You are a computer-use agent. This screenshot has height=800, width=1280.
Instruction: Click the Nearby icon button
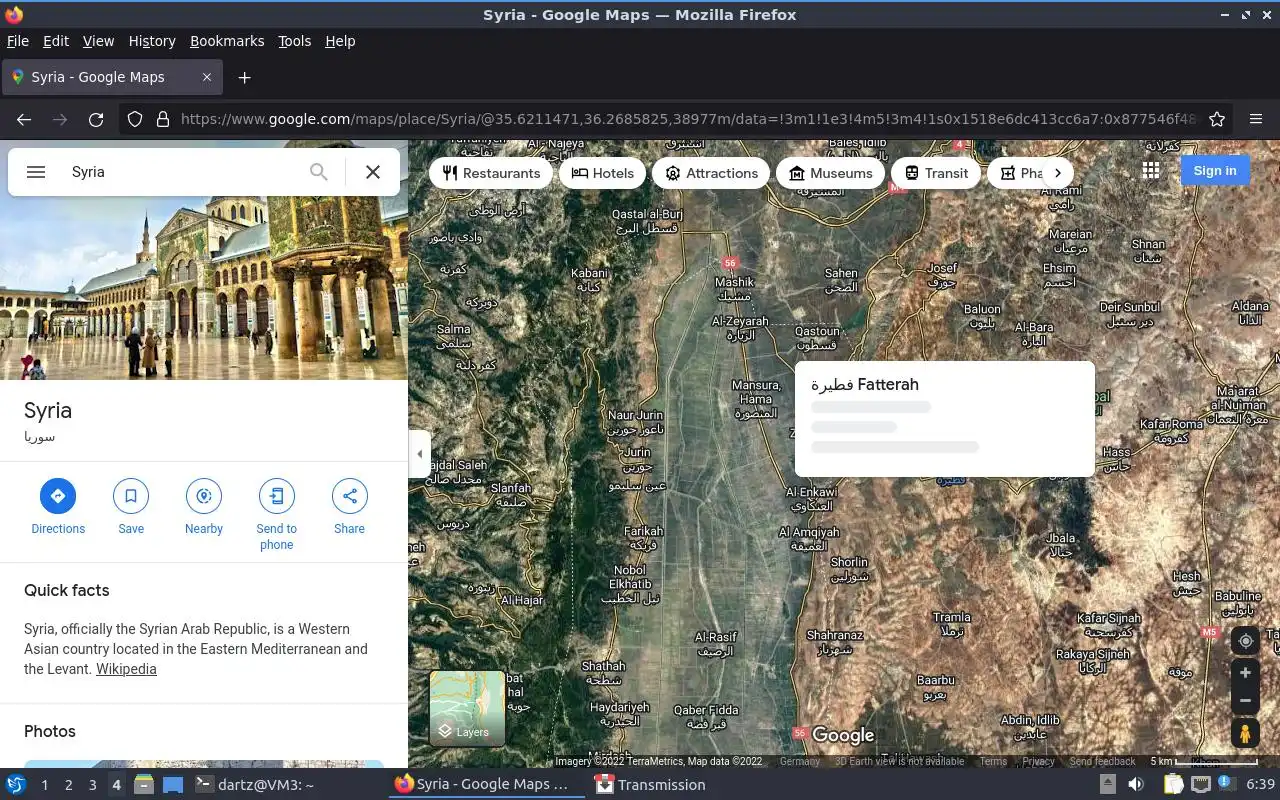coord(204,496)
